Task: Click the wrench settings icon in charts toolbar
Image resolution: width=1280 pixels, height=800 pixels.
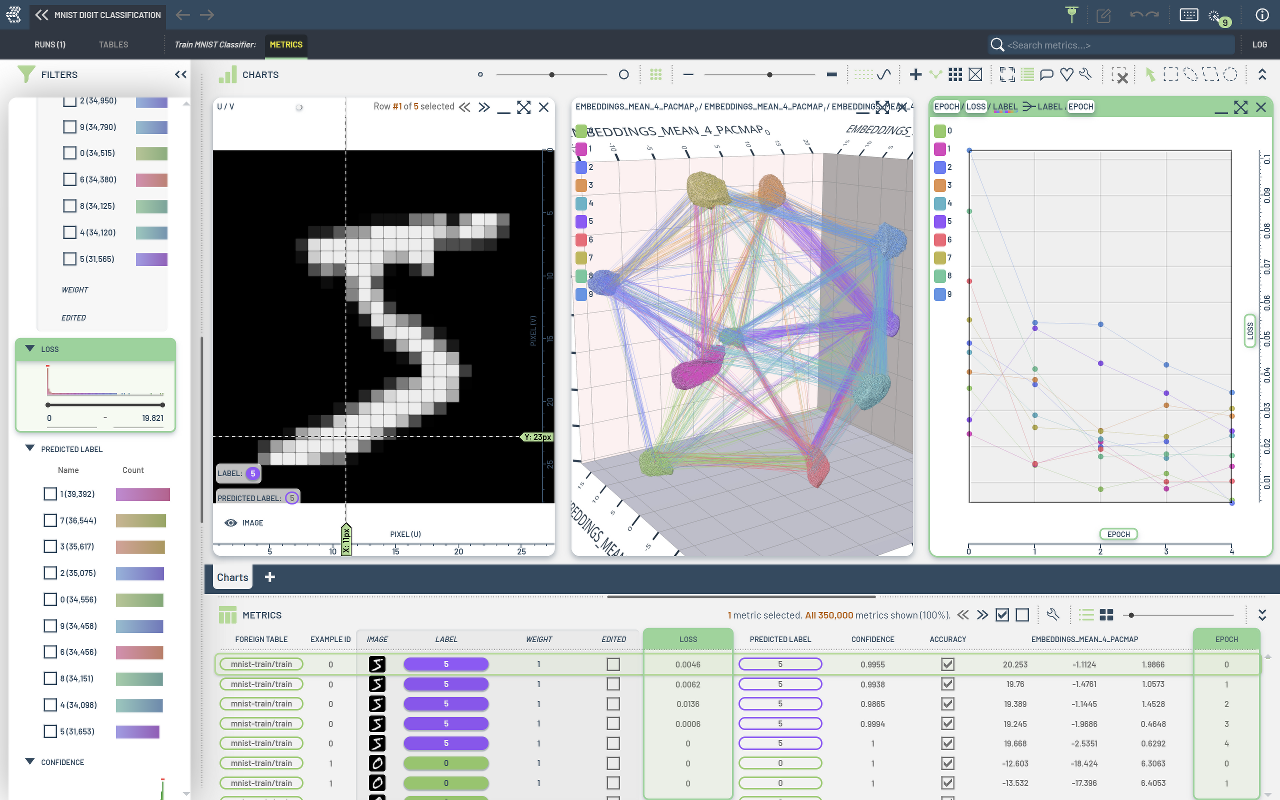Action: [x=1085, y=75]
